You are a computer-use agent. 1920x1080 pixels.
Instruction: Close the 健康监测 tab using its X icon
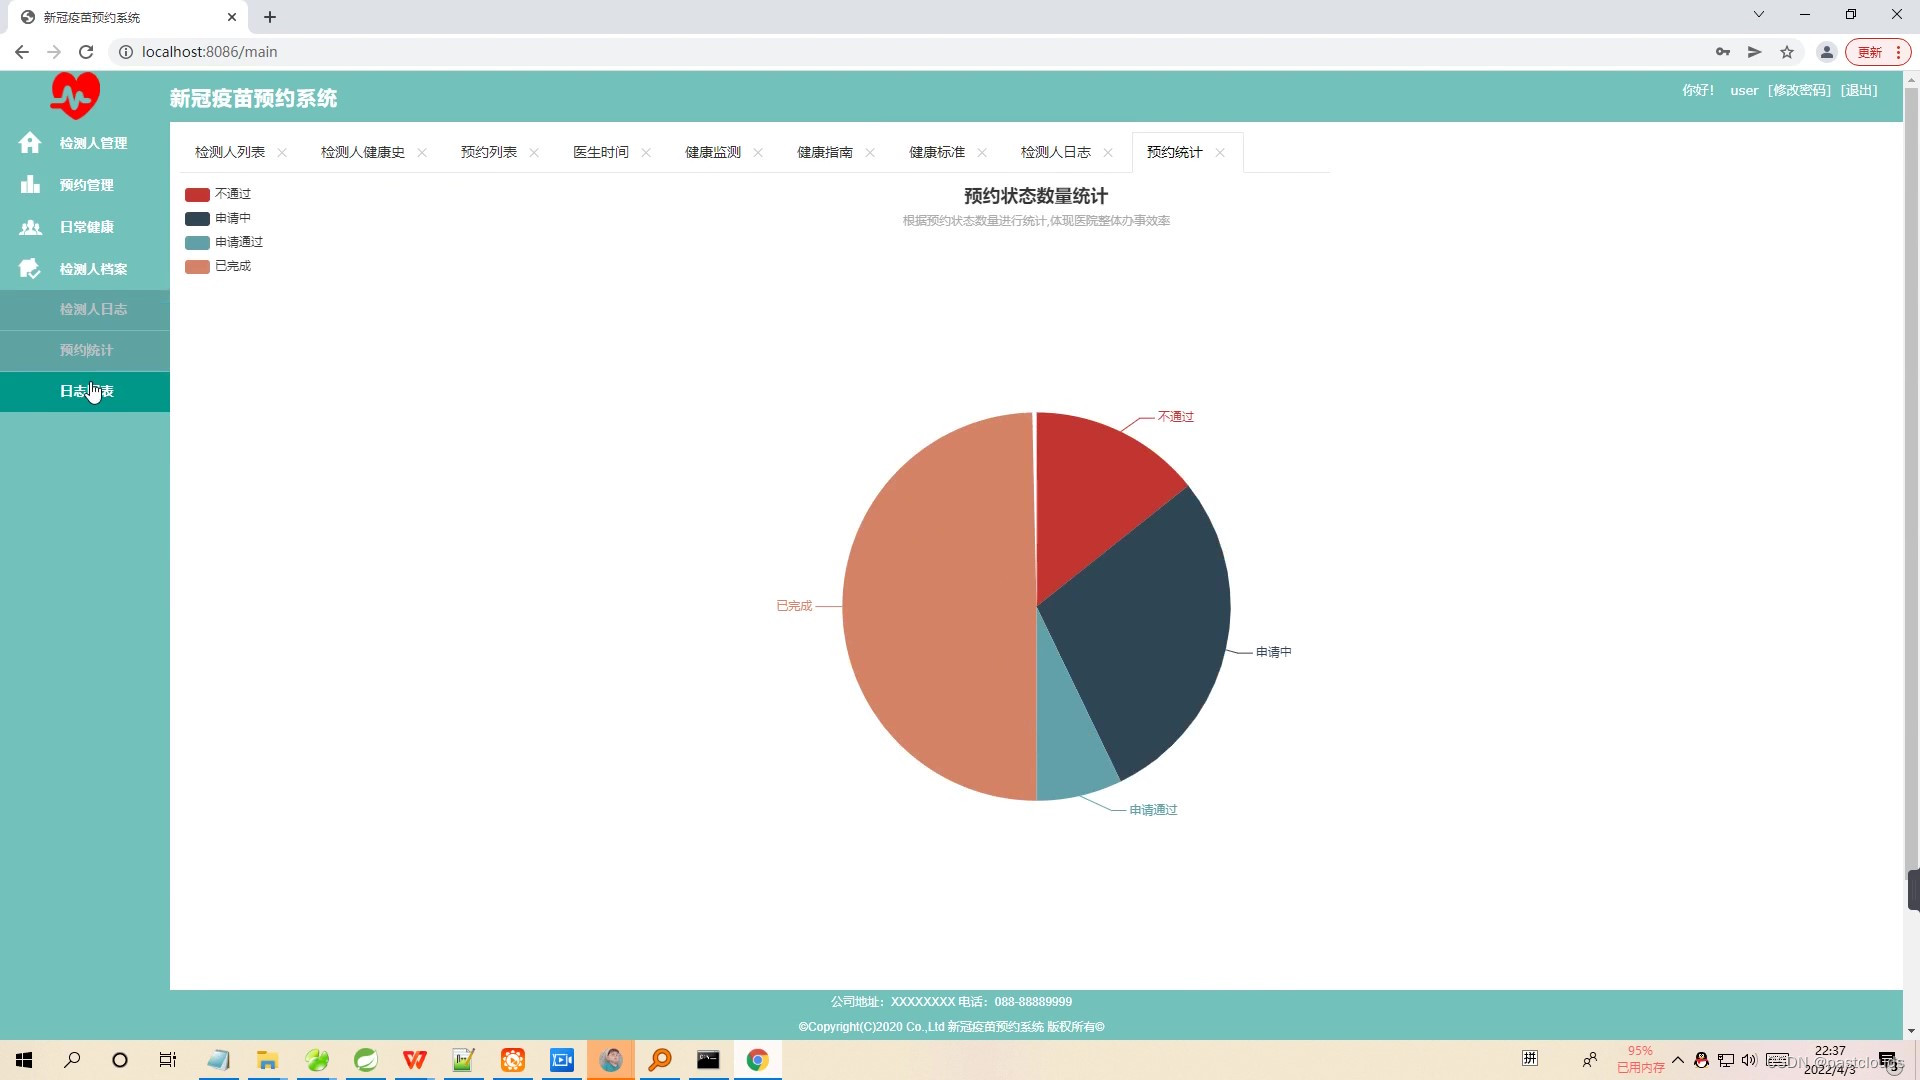point(758,153)
